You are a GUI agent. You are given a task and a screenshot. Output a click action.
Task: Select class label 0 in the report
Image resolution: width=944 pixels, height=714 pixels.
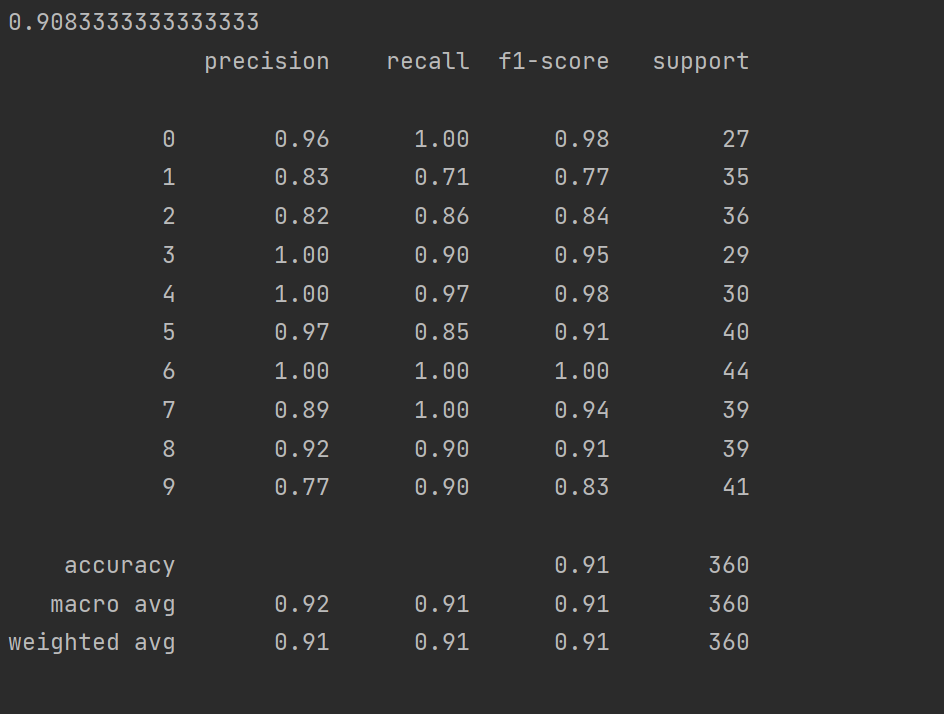169,139
